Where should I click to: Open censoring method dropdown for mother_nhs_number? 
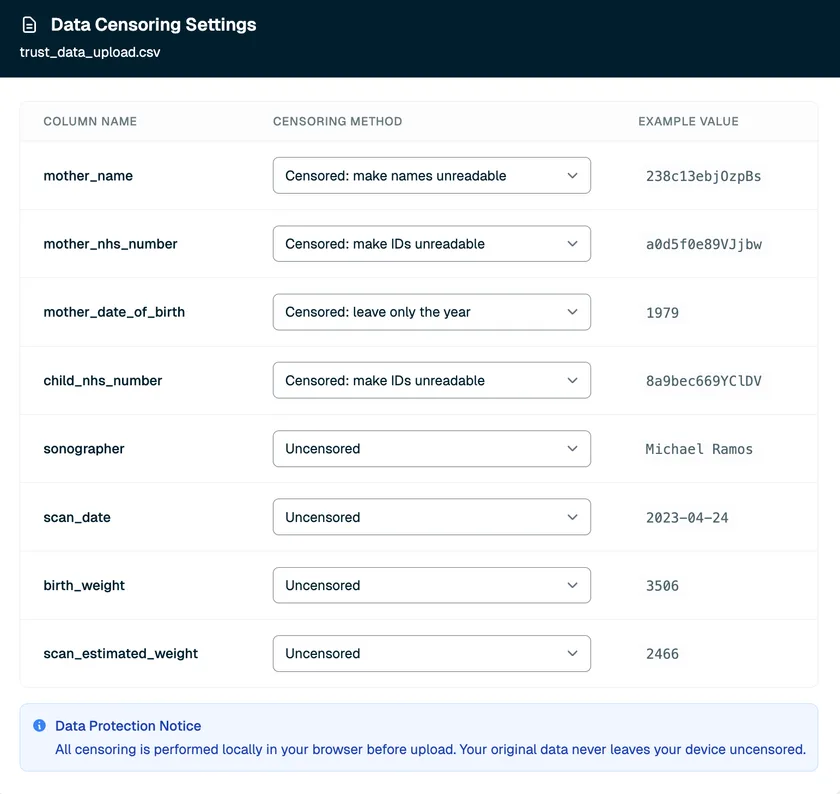click(x=432, y=244)
